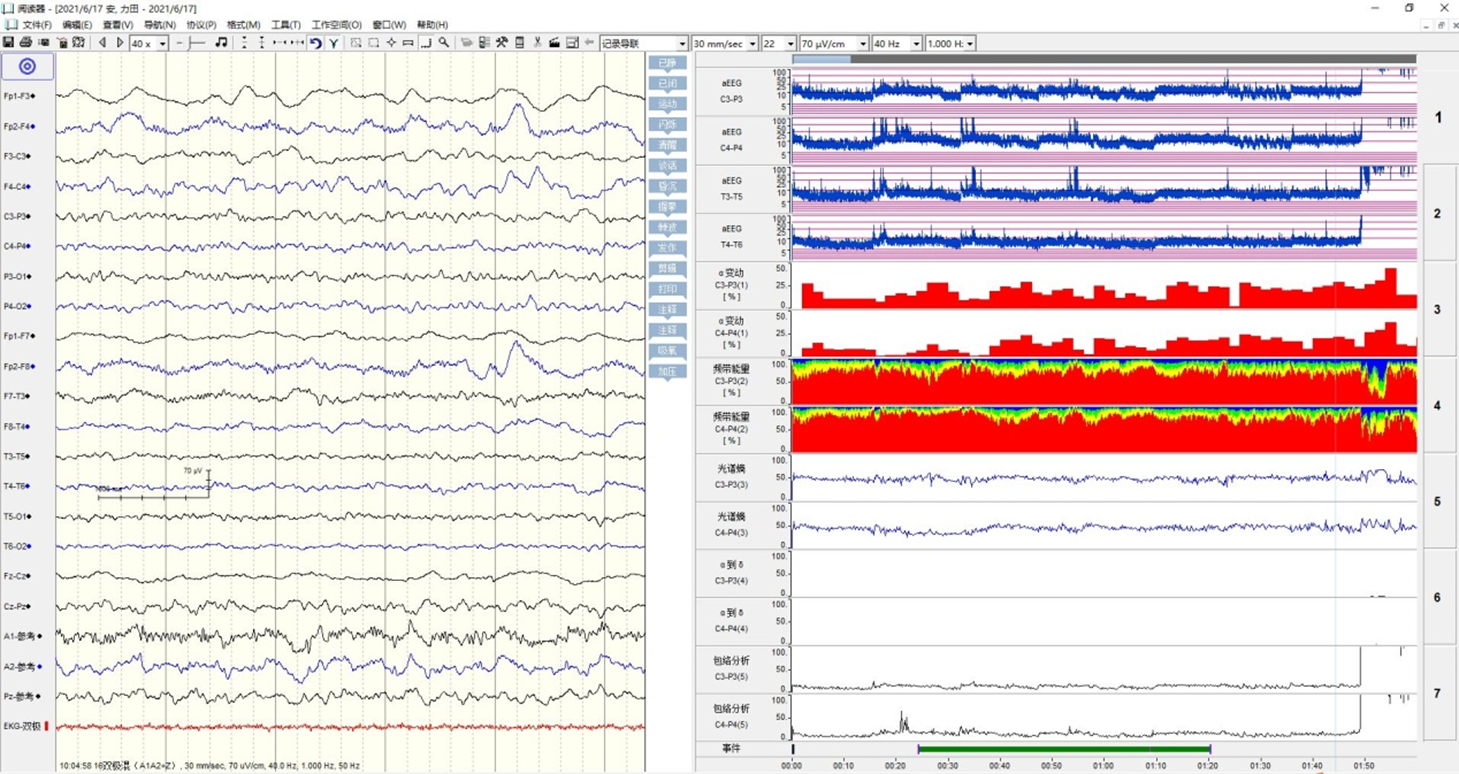
Task: Click the calculator-like icon in toolbar
Action: 519,43
